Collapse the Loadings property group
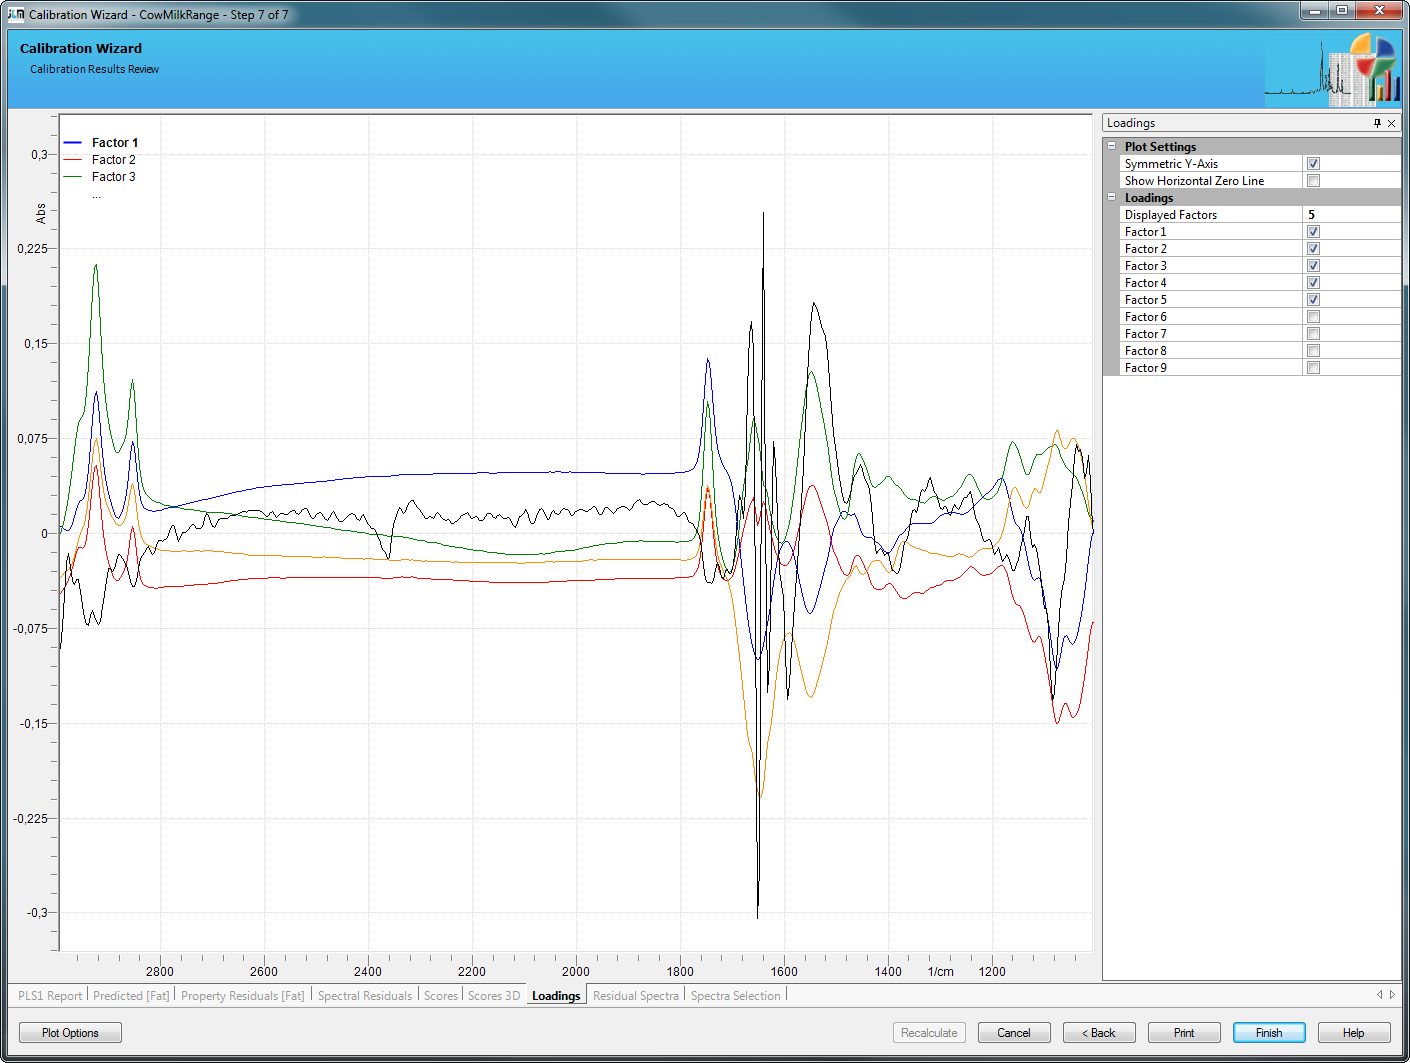Image resolution: width=1410 pixels, height=1063 pixels. 1111,197
